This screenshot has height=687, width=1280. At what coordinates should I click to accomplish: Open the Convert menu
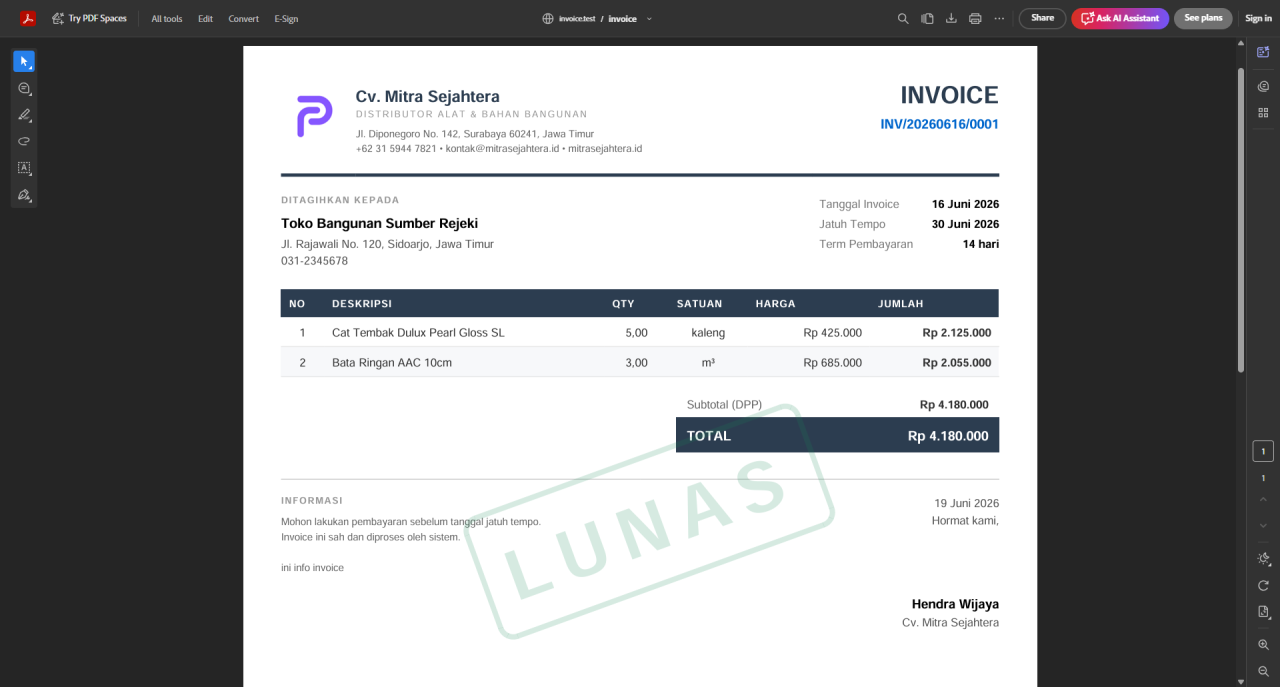(x=243, y=18)
